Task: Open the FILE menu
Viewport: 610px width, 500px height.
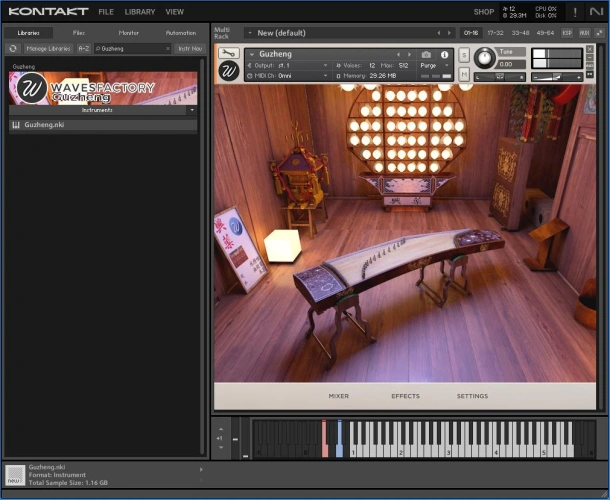Action: coord(106,12)
